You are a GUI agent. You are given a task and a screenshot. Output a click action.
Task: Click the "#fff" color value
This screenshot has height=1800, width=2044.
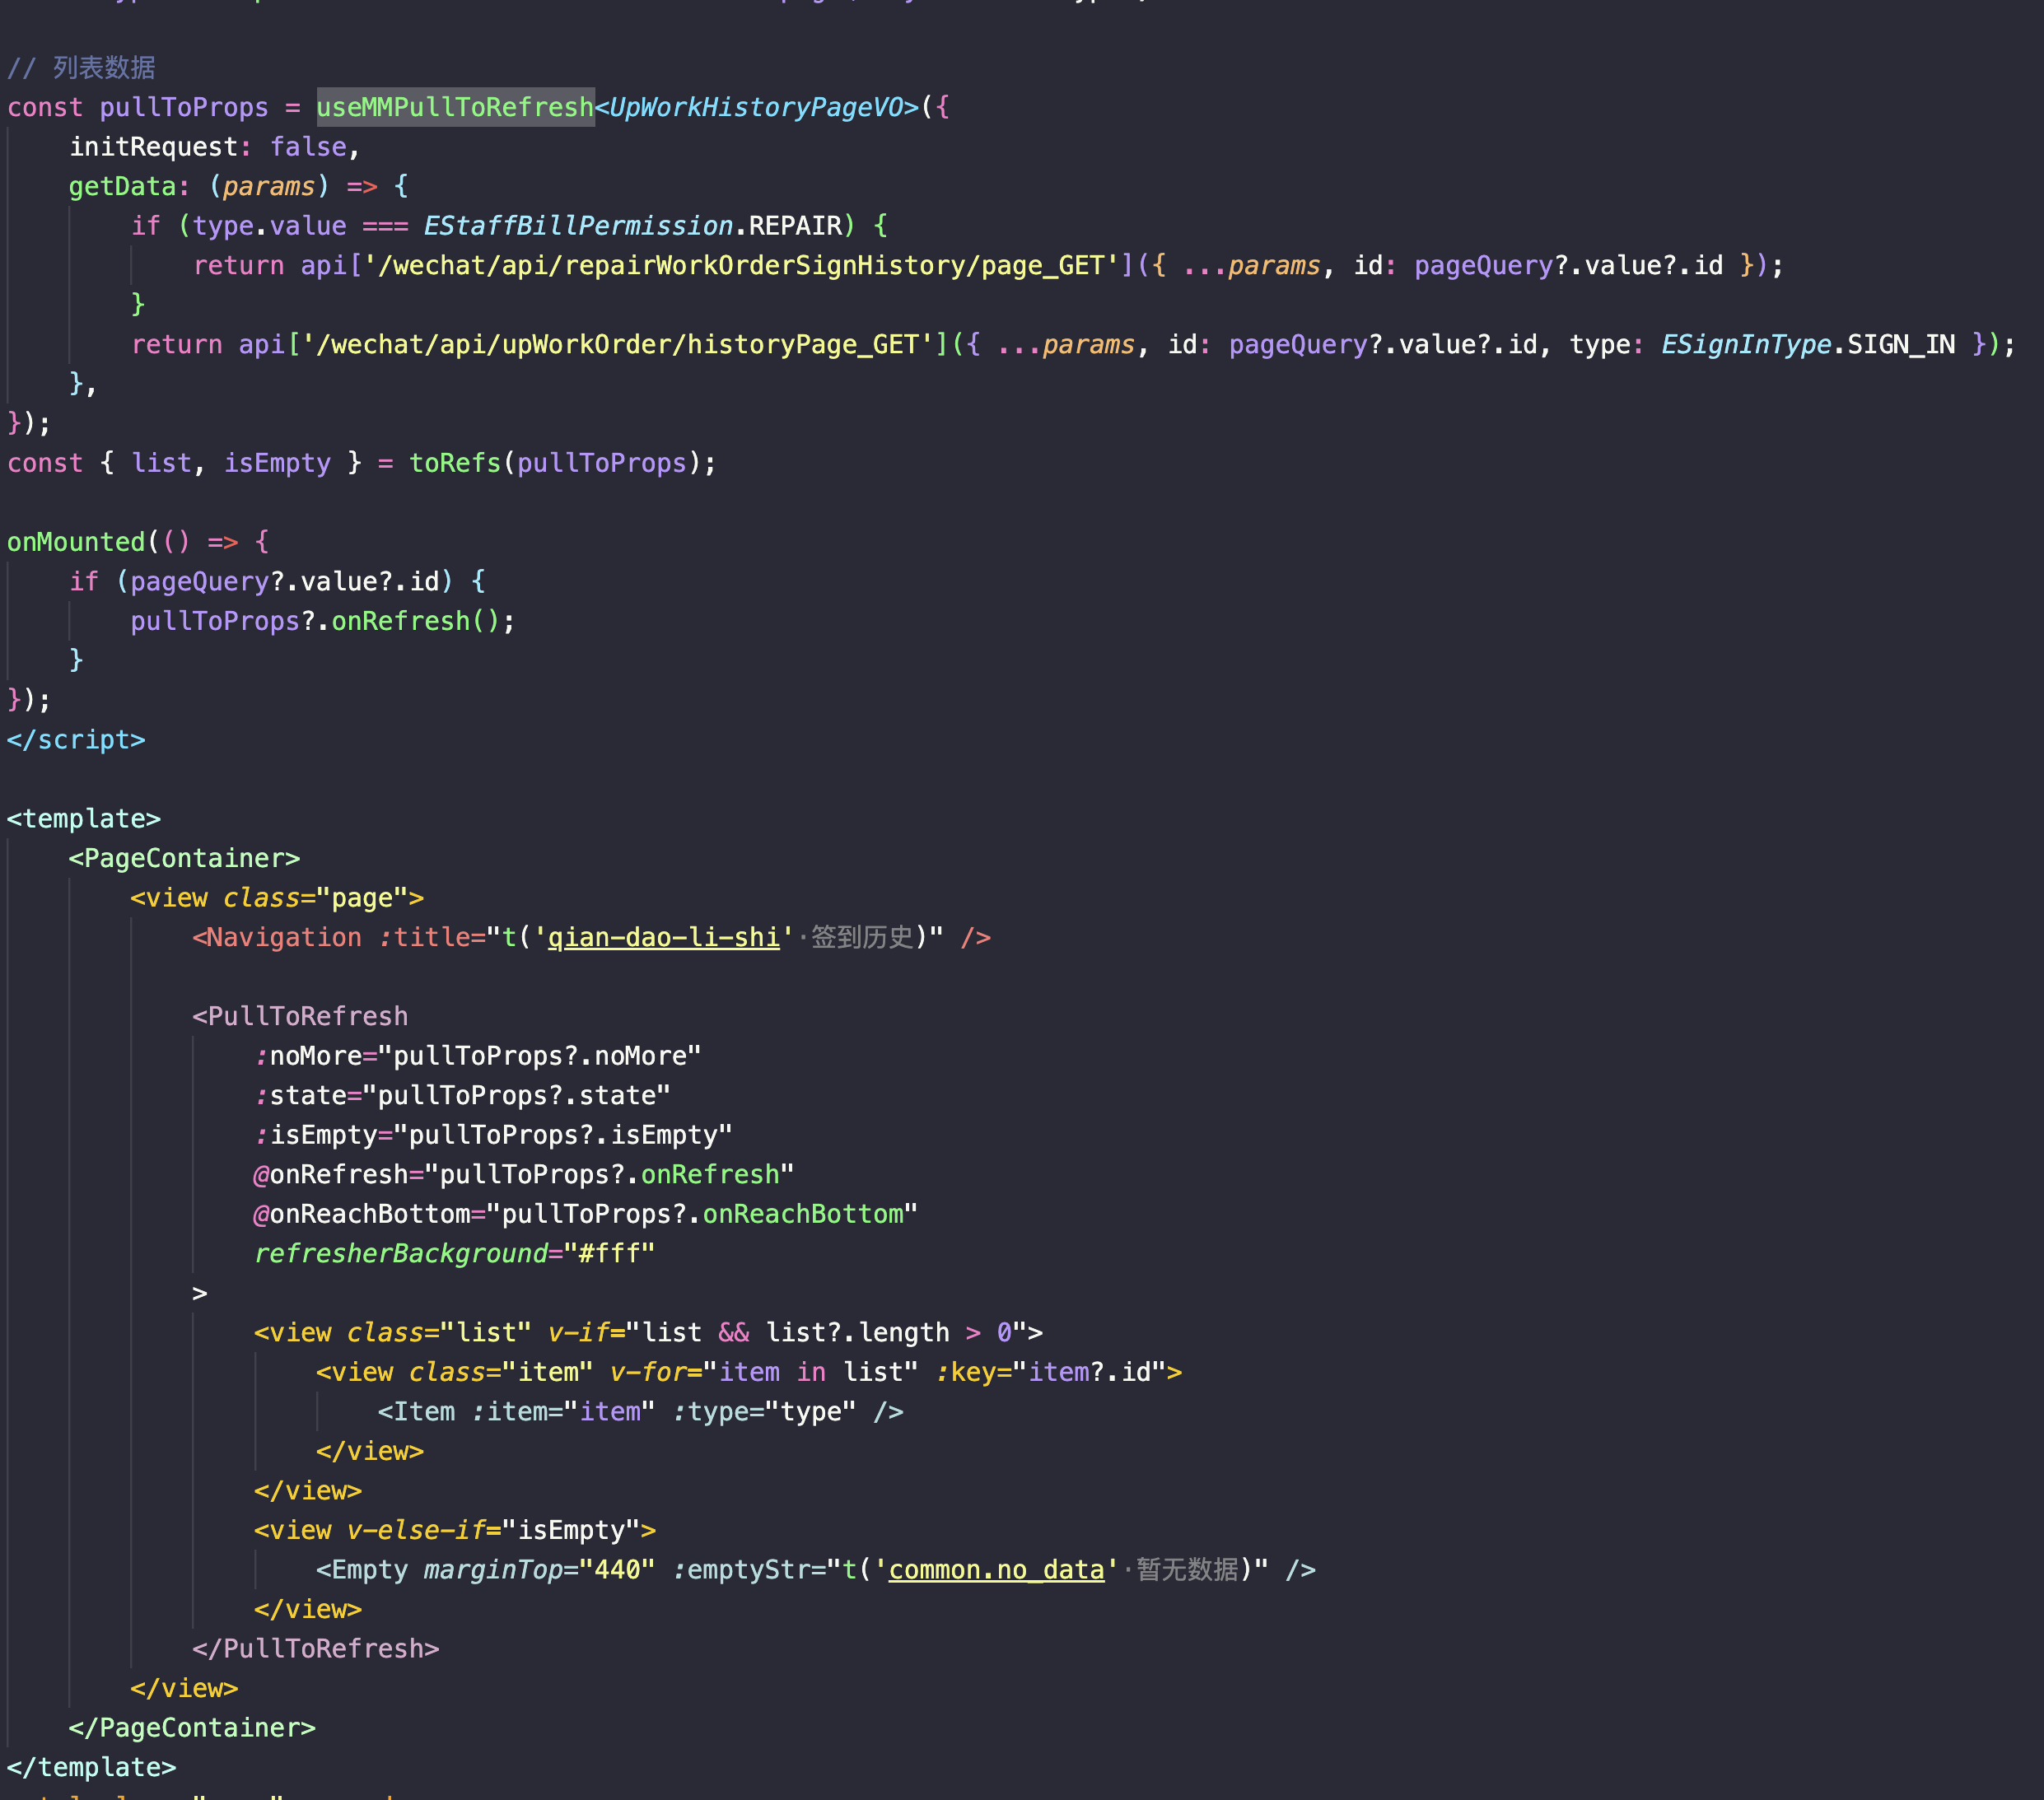pyautogui.click(x=609, y=1253)
